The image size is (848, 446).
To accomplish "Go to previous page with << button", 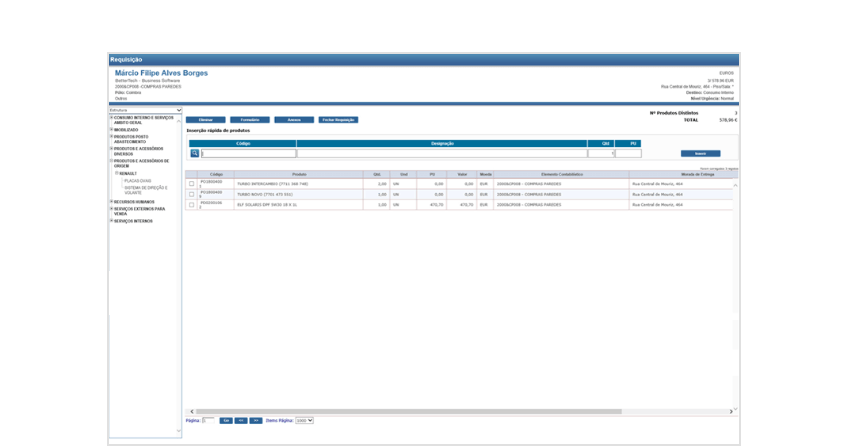I will (x=241, y=421).
